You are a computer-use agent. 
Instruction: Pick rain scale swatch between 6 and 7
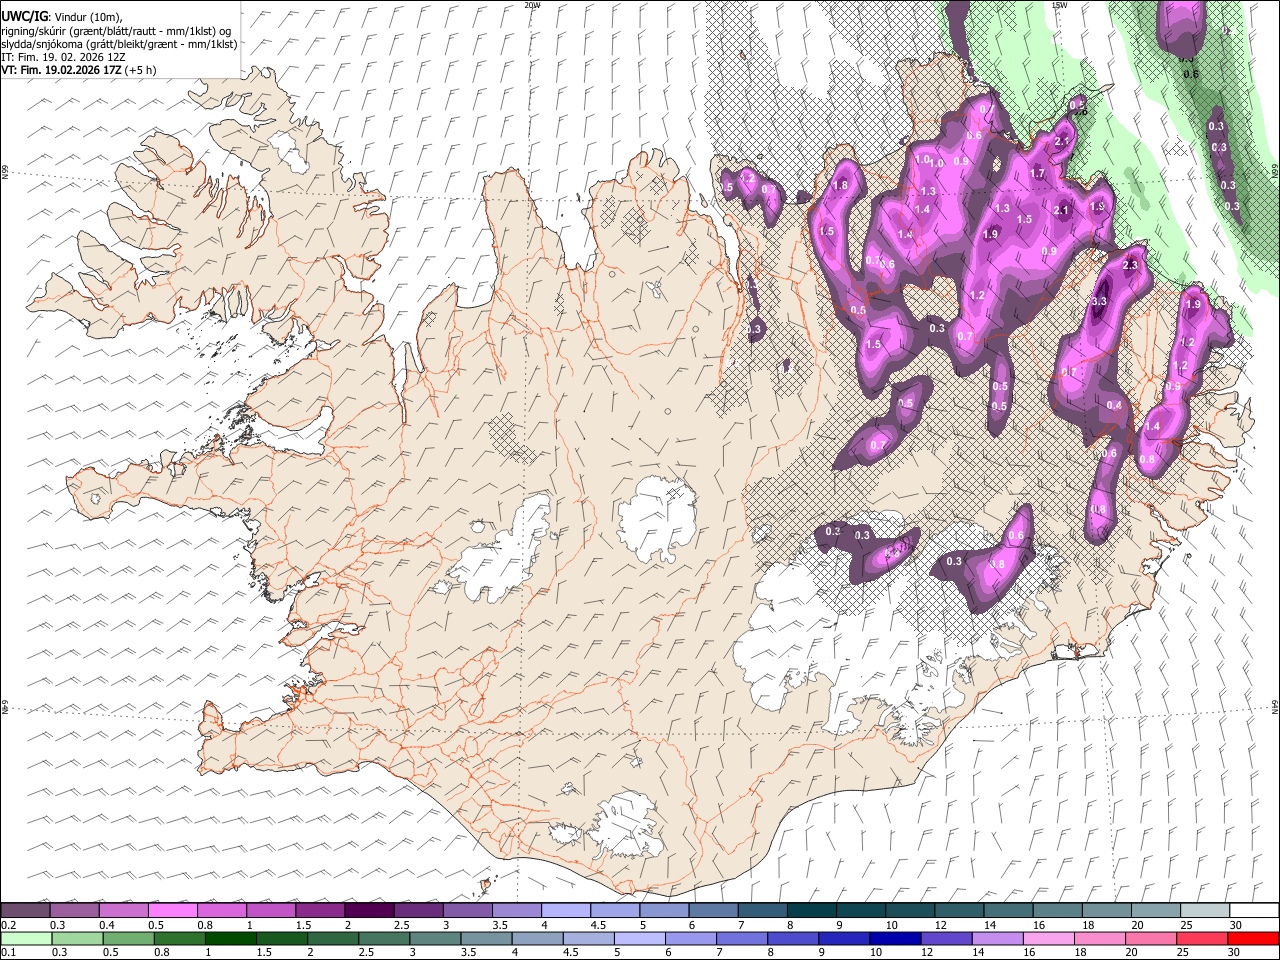(690, 940)
